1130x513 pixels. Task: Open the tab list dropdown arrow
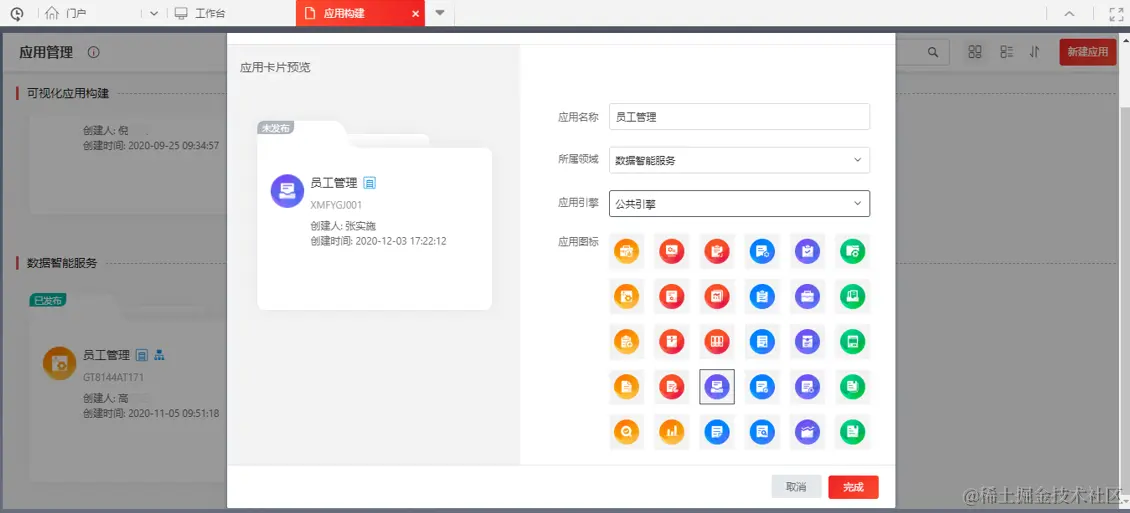(x=440, y=13)
